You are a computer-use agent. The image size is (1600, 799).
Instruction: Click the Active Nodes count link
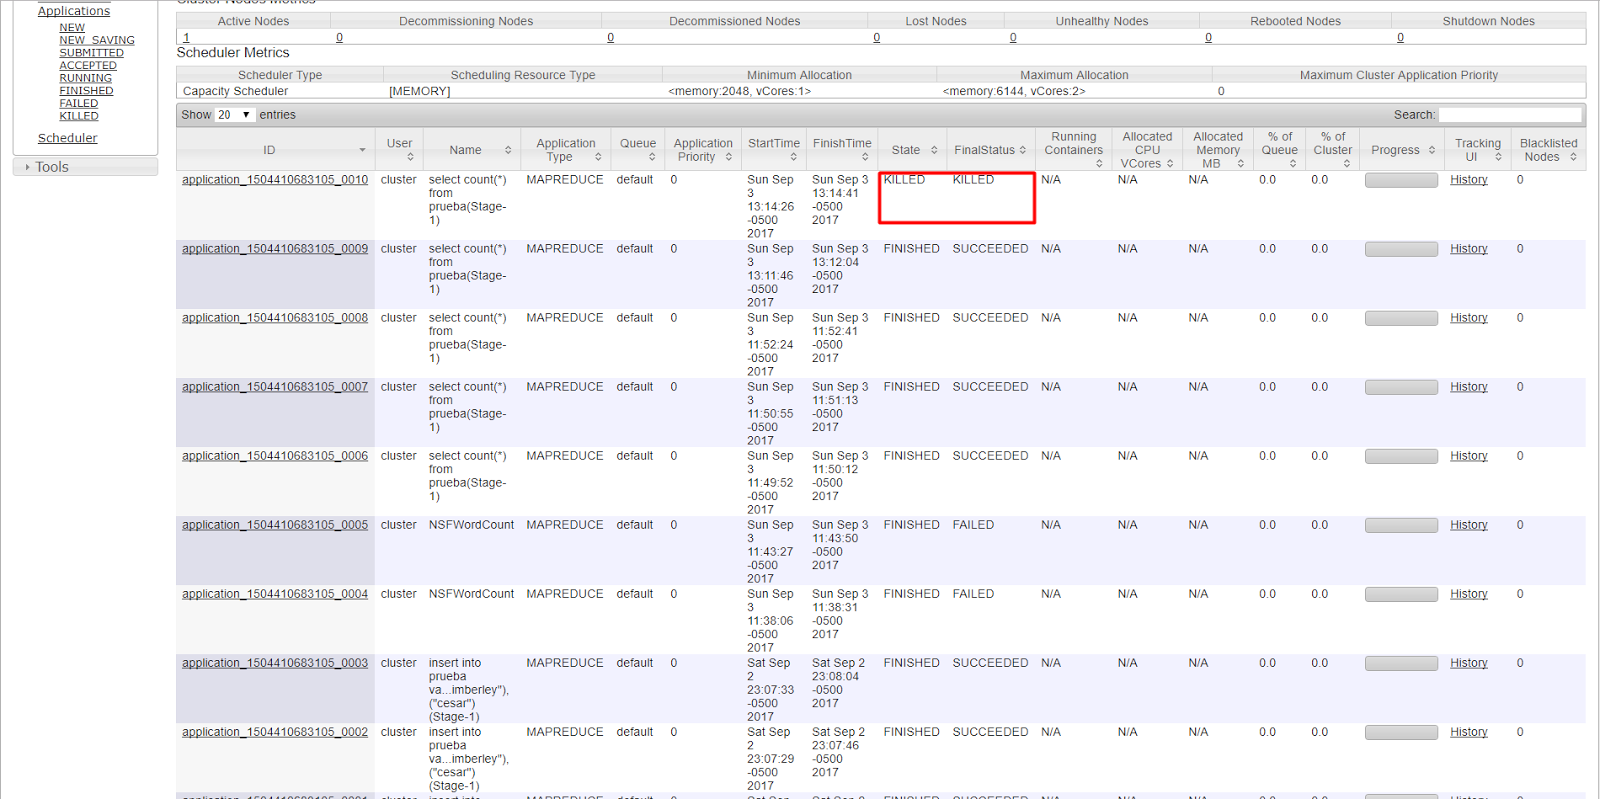coord(186,38)
